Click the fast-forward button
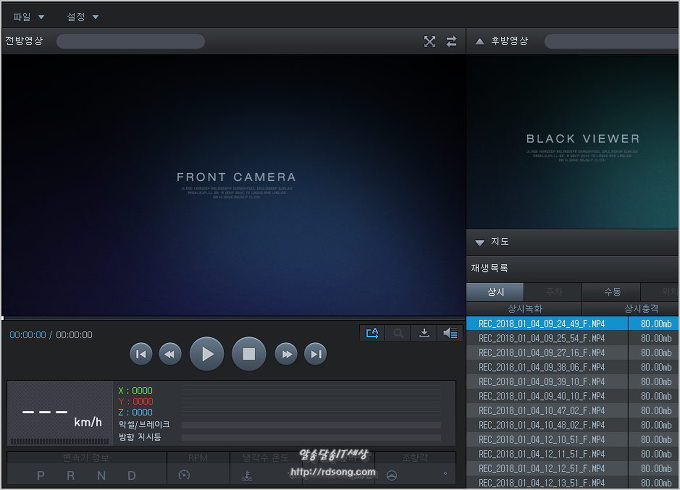Image resolution: width=680 pixels, height=490 pixels. 286,353
